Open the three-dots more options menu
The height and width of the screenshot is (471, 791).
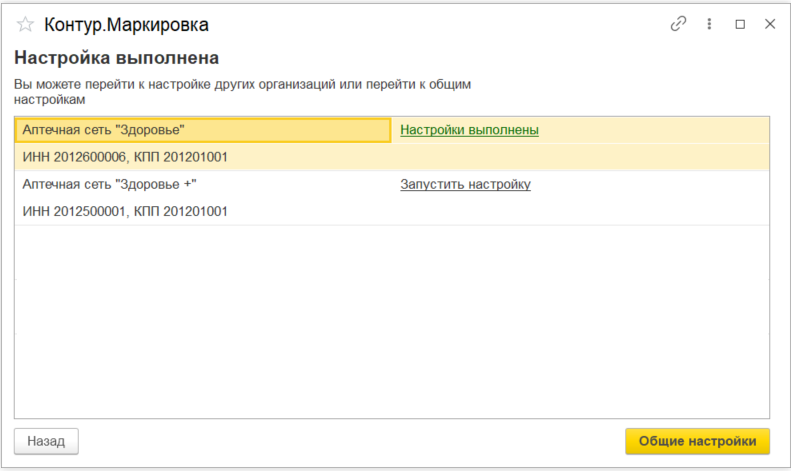pyautogui.click(x=709, y=24)
